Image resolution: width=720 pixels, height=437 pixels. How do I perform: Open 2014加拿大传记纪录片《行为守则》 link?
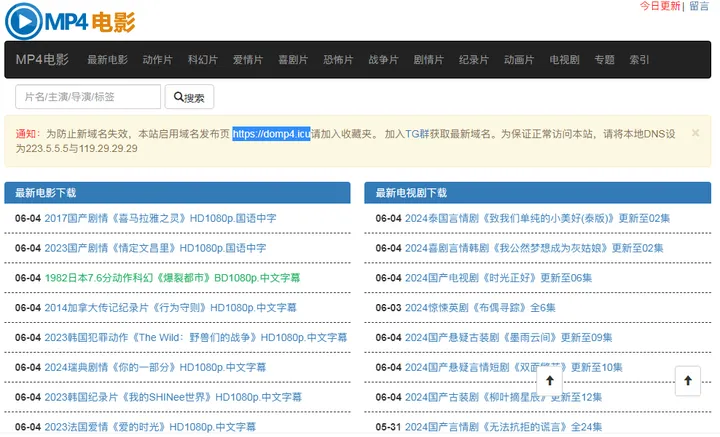point(170,308)
